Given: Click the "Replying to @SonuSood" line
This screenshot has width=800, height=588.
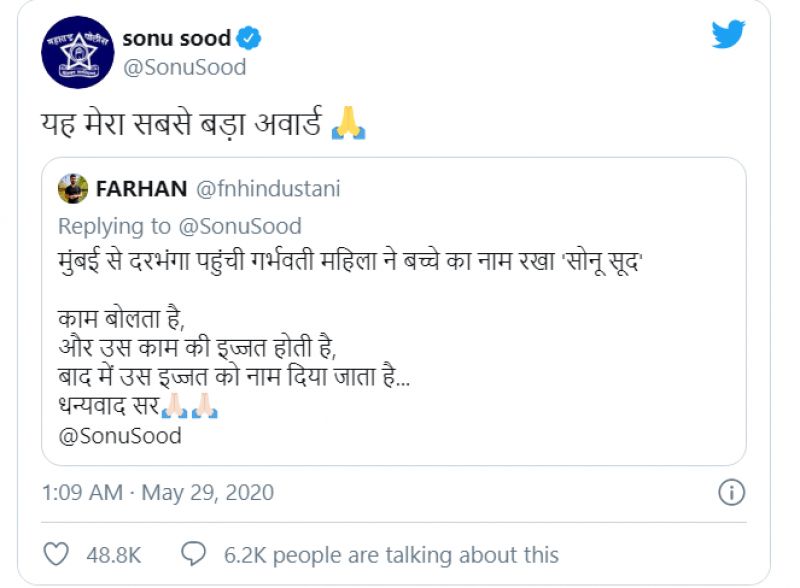Looking at the screenshot, I should click(x=180, y=226).
